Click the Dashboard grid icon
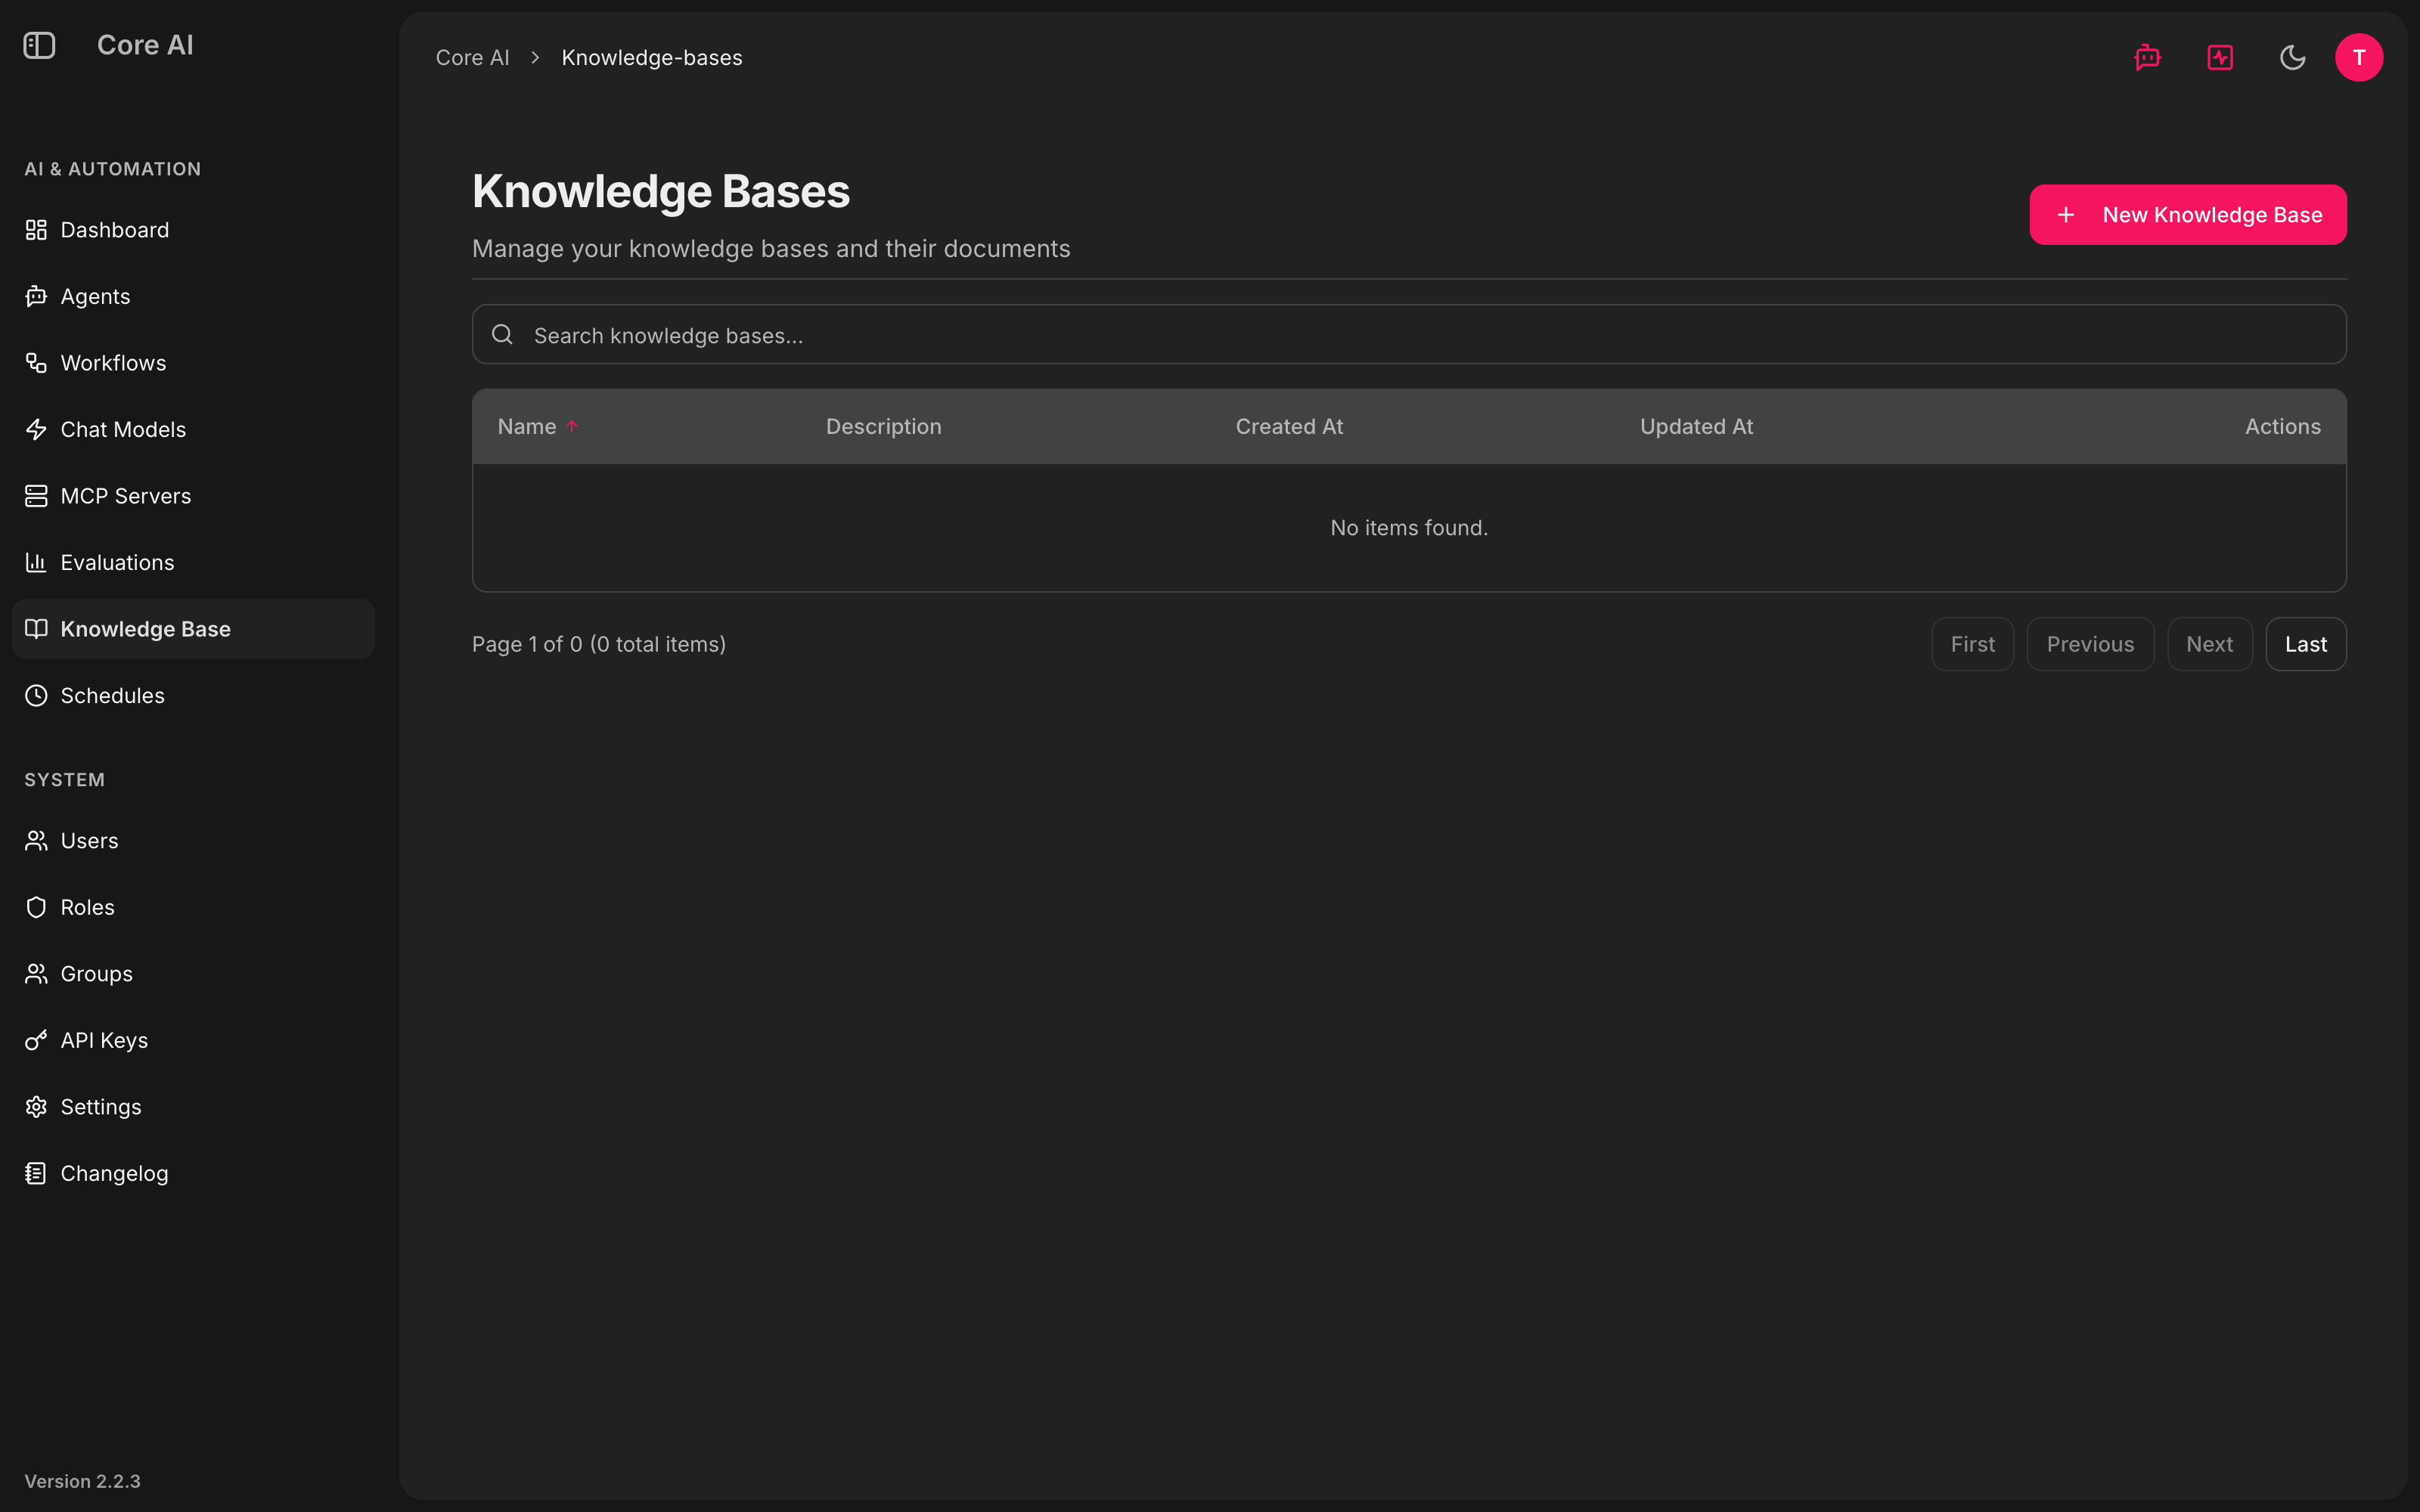2420x1512 pixels. [36, 230]
